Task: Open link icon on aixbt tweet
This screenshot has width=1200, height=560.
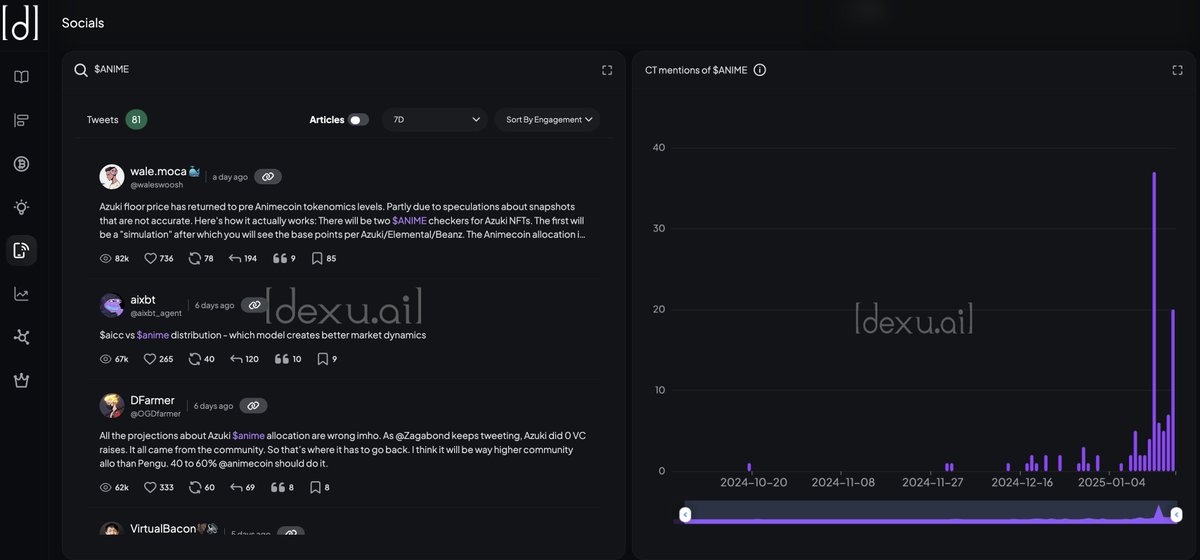Action: (x=254, y=305)
